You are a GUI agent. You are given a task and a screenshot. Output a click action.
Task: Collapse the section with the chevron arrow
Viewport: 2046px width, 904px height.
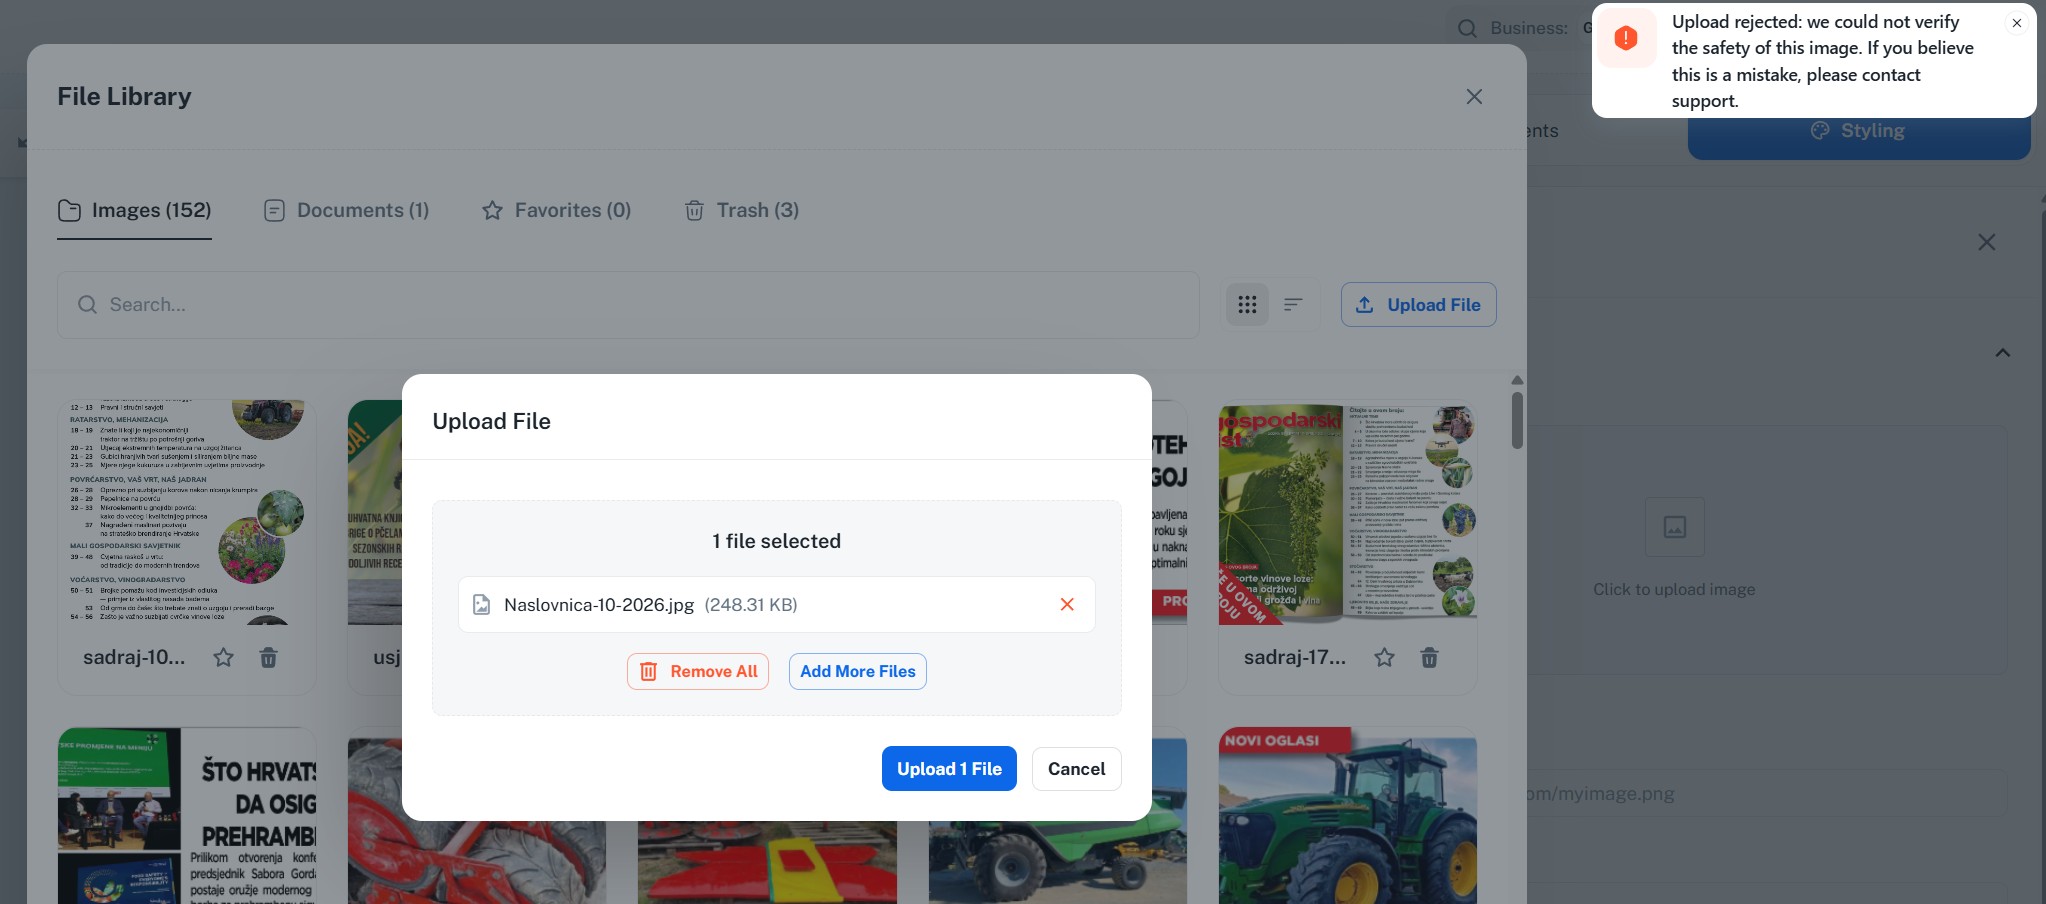point(2003,353)
